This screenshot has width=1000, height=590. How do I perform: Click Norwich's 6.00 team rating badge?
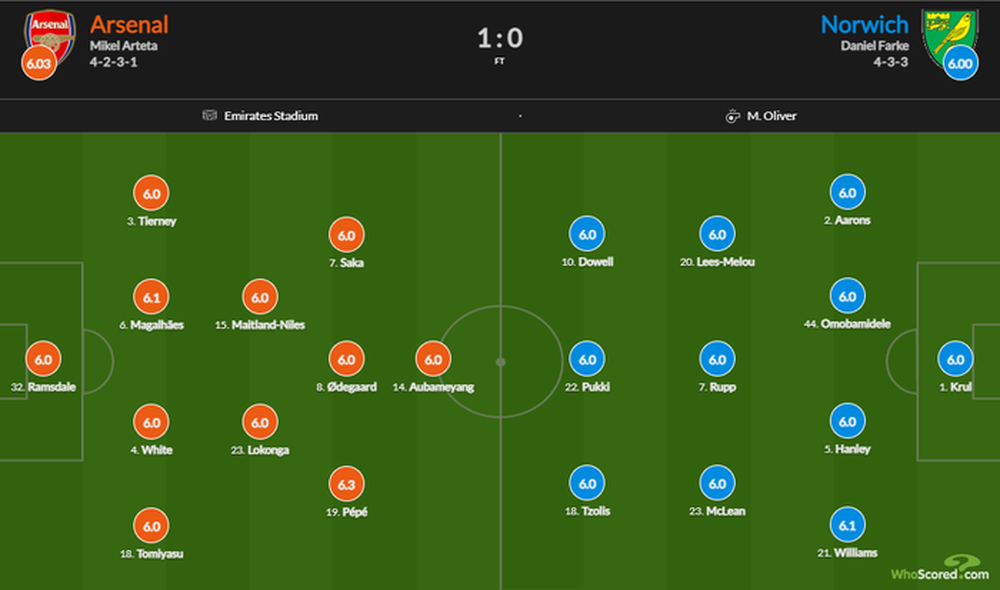pos(960,64)
